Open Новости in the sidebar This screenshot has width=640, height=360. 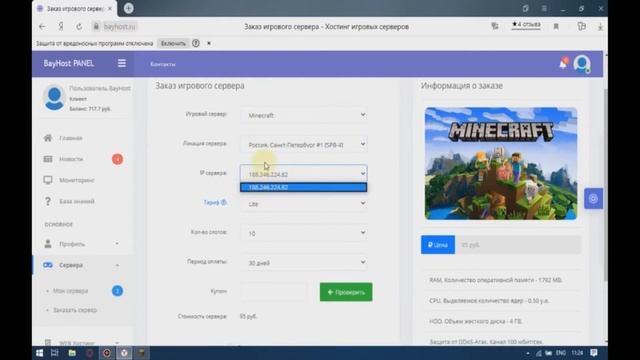point(71,159)
